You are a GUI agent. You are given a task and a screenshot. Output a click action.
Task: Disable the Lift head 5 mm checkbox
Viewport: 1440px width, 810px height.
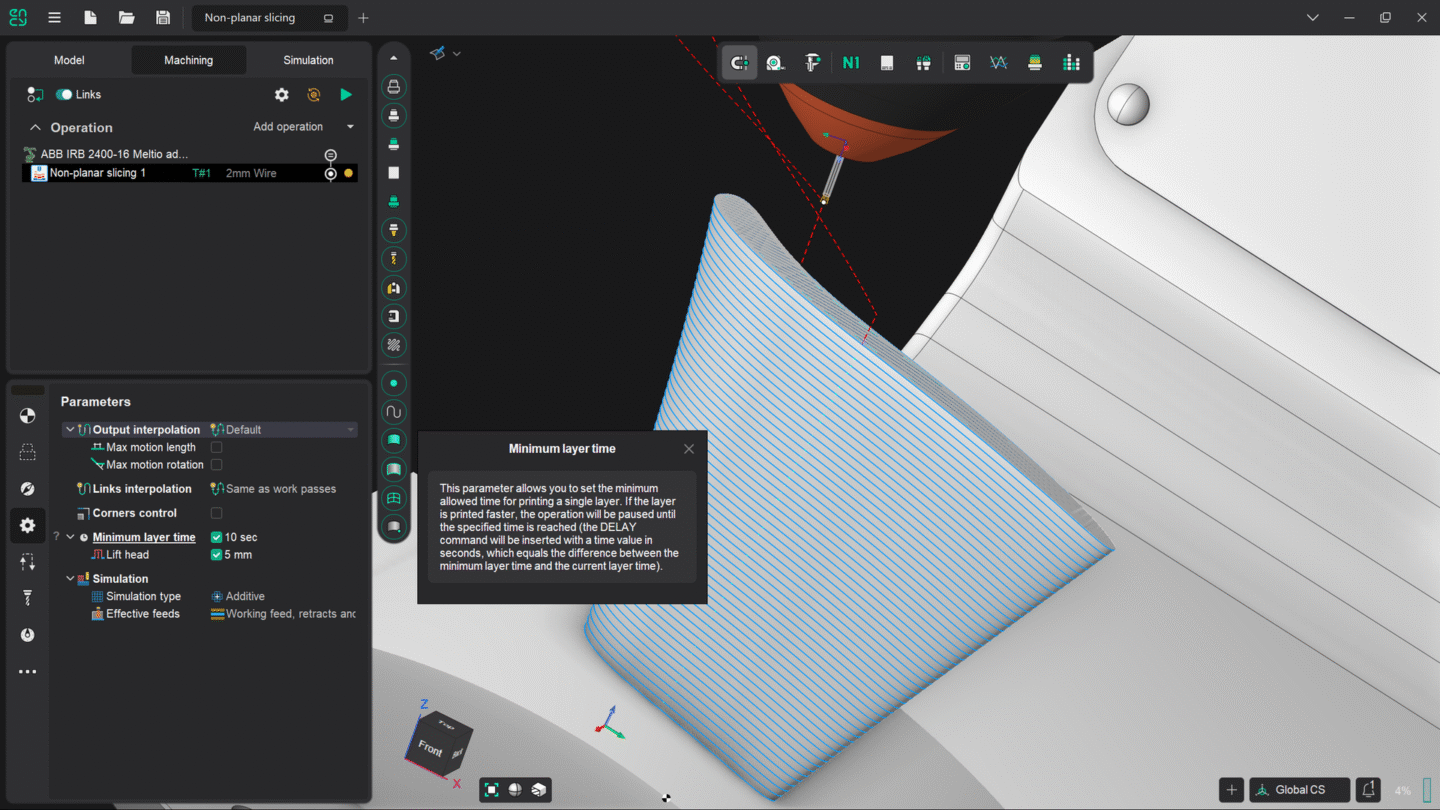[x=215, y=554]
